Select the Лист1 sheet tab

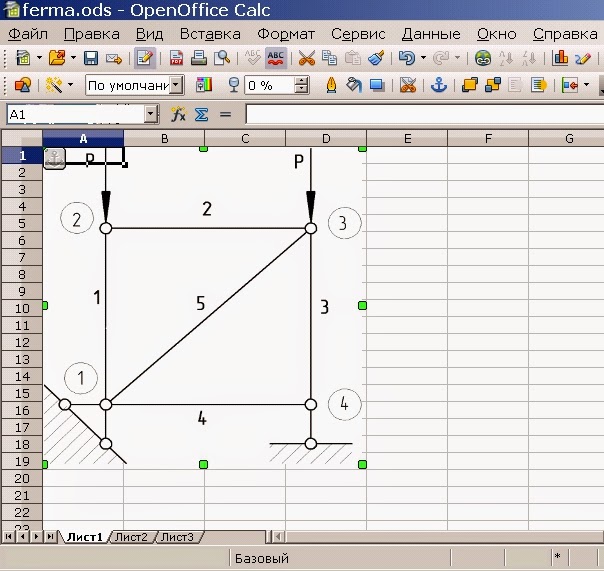pos(85,537)
